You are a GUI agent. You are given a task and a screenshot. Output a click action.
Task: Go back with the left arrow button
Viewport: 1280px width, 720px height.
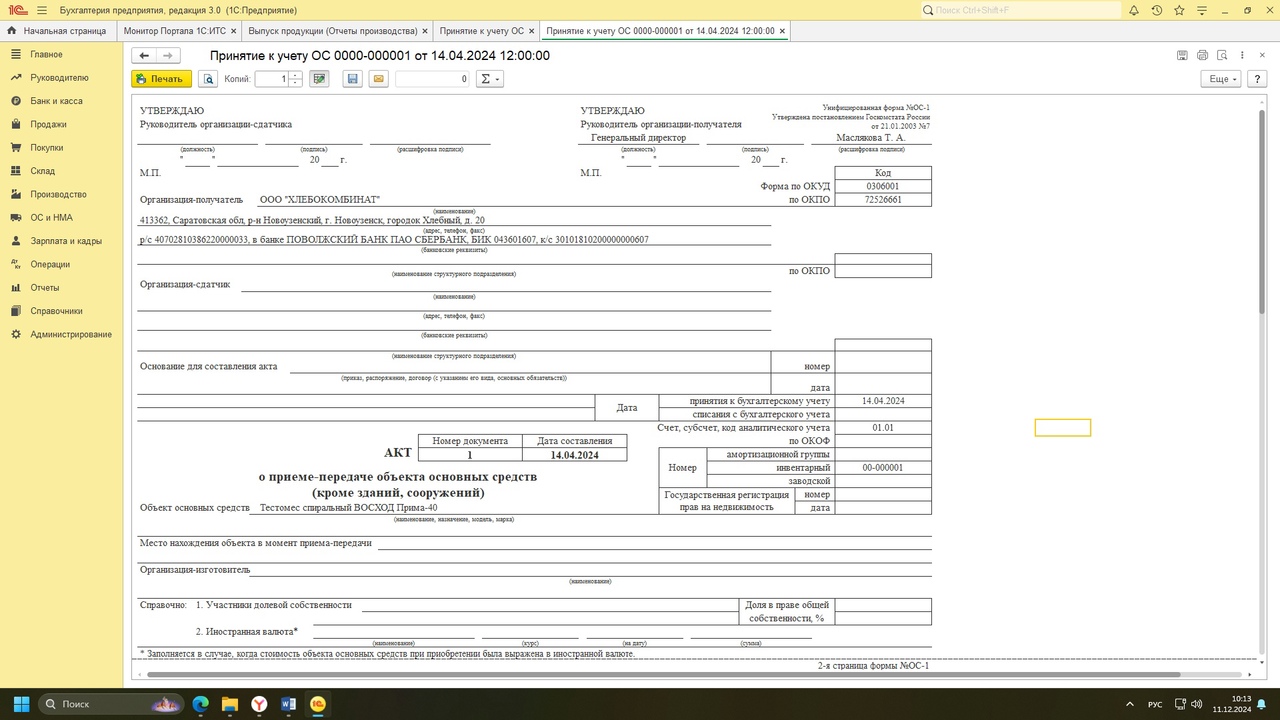click(144, 56)
